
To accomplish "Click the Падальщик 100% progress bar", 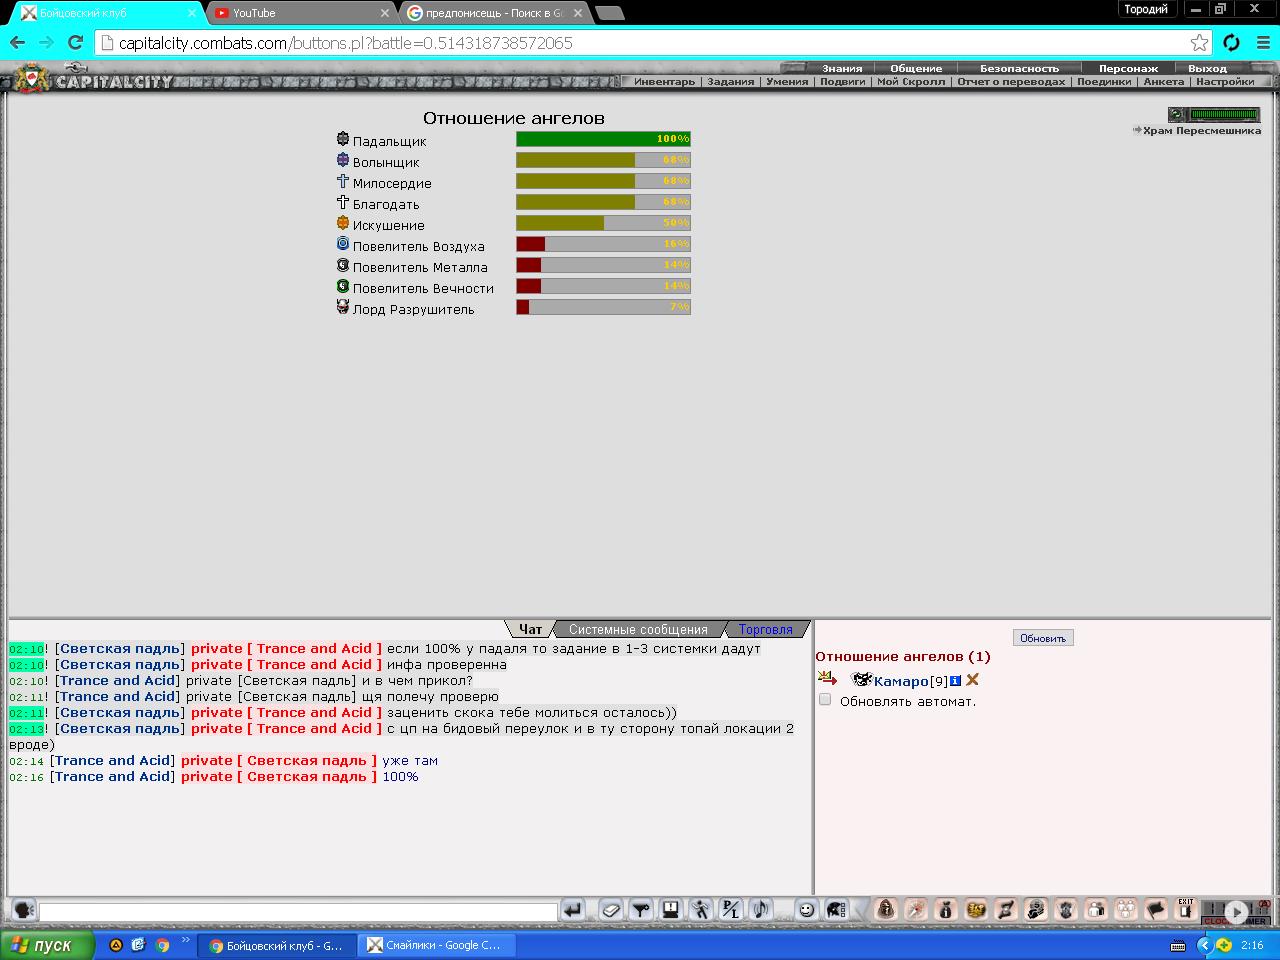I will pos(603,139).
